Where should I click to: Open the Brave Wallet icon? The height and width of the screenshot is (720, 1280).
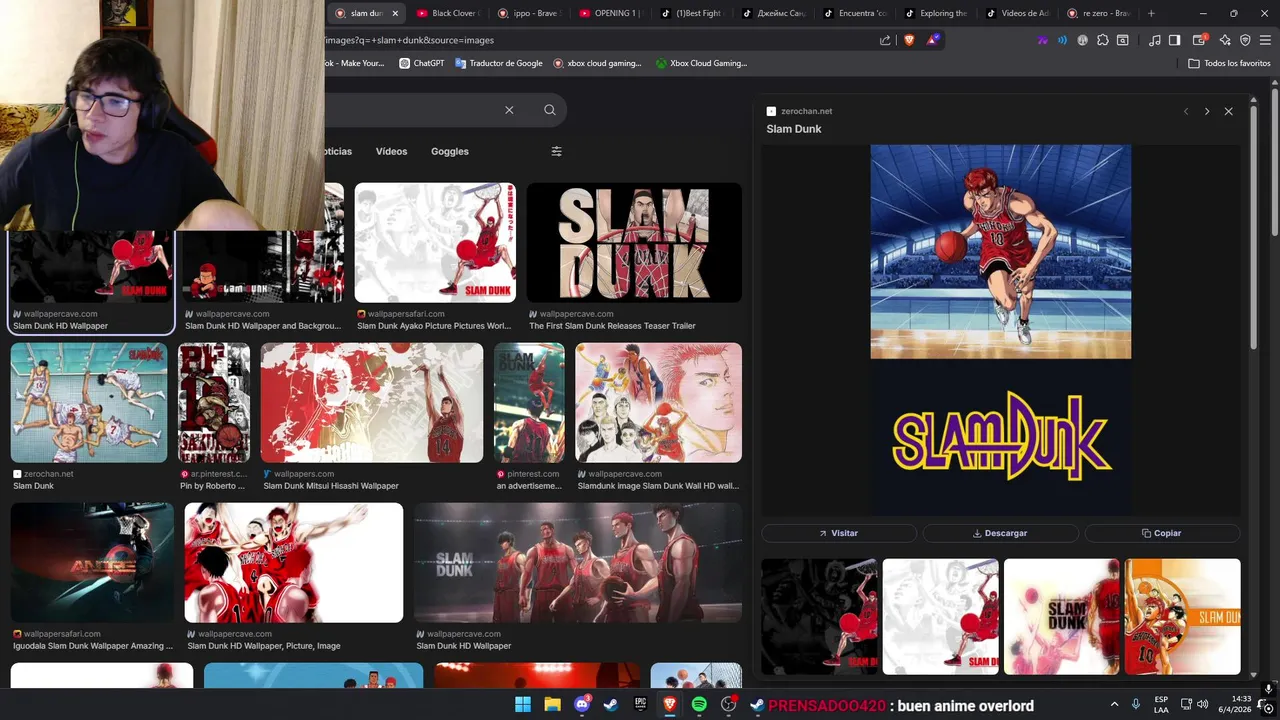(1200, 40)
